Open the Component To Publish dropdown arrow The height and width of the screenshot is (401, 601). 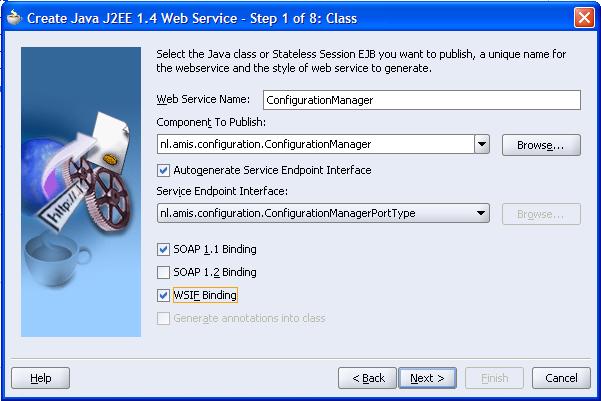[x=482, y=144]
